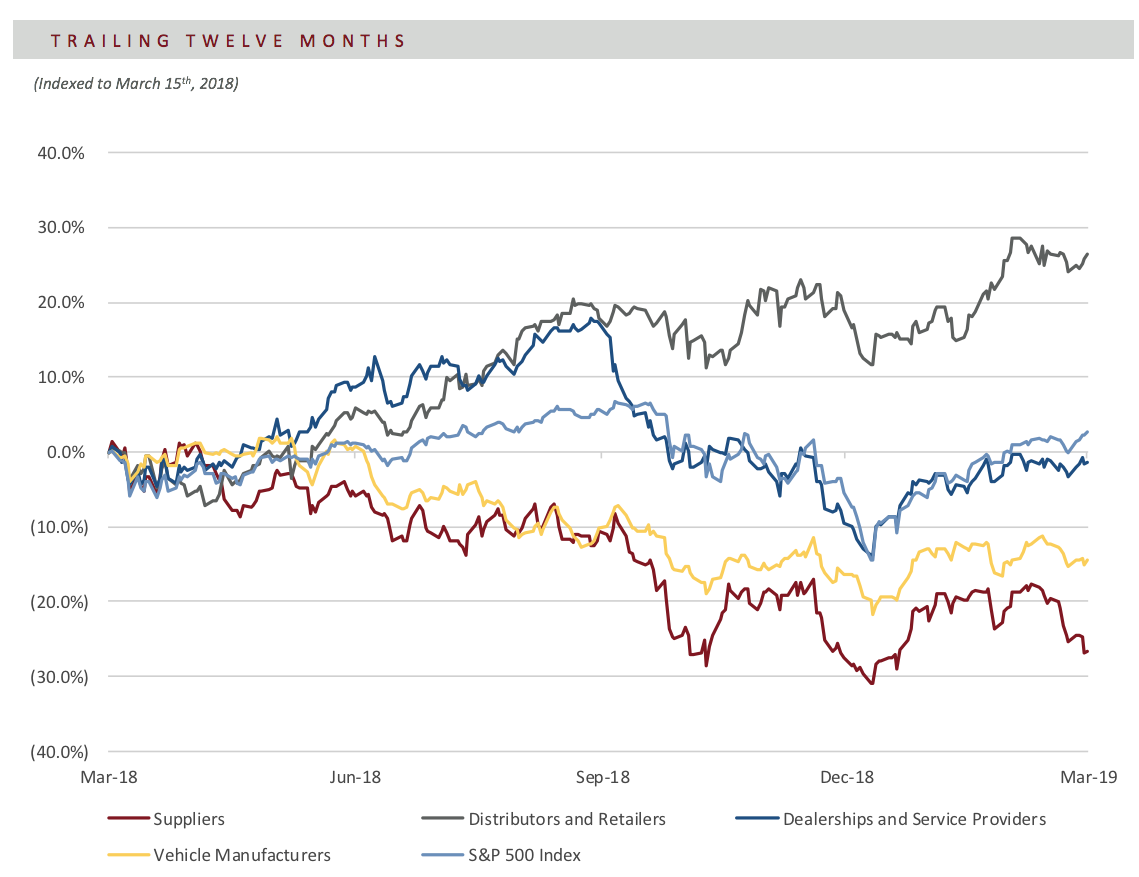Click the Jun-18 x-axis label
The image size is (1139, 877).
(354, 777)
